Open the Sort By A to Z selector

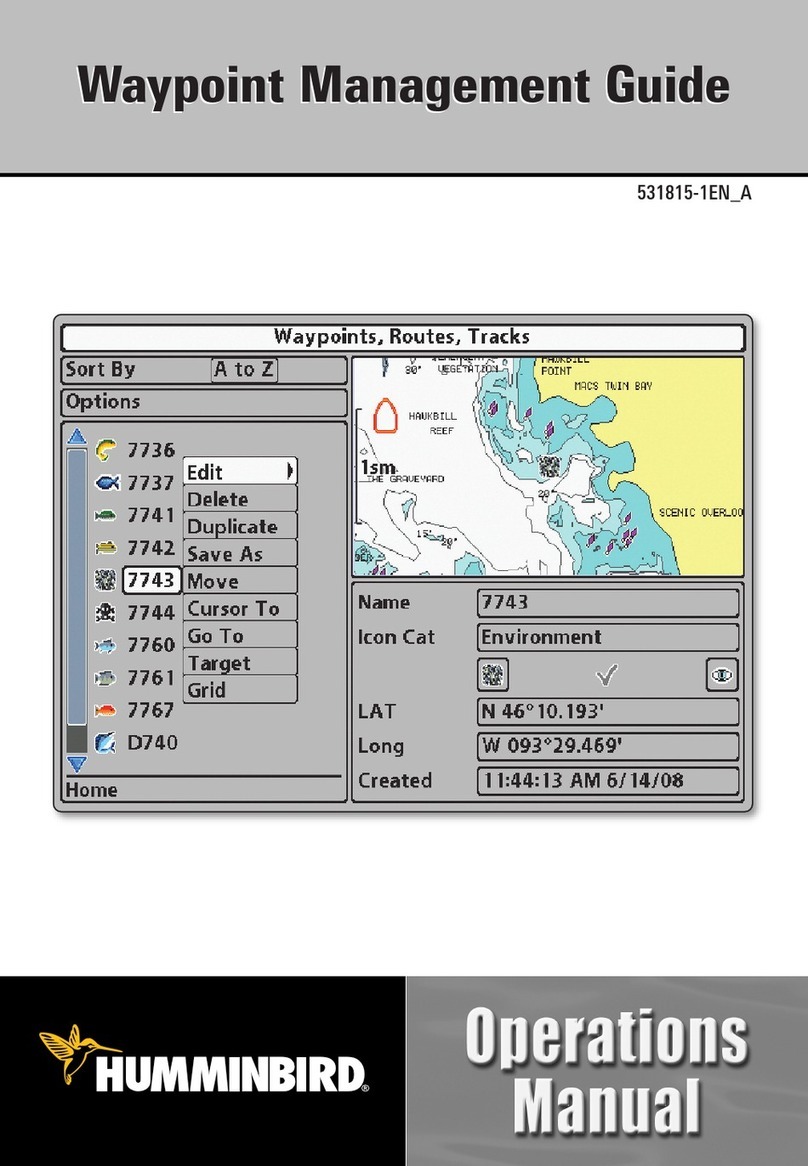(x=244, y=370)
